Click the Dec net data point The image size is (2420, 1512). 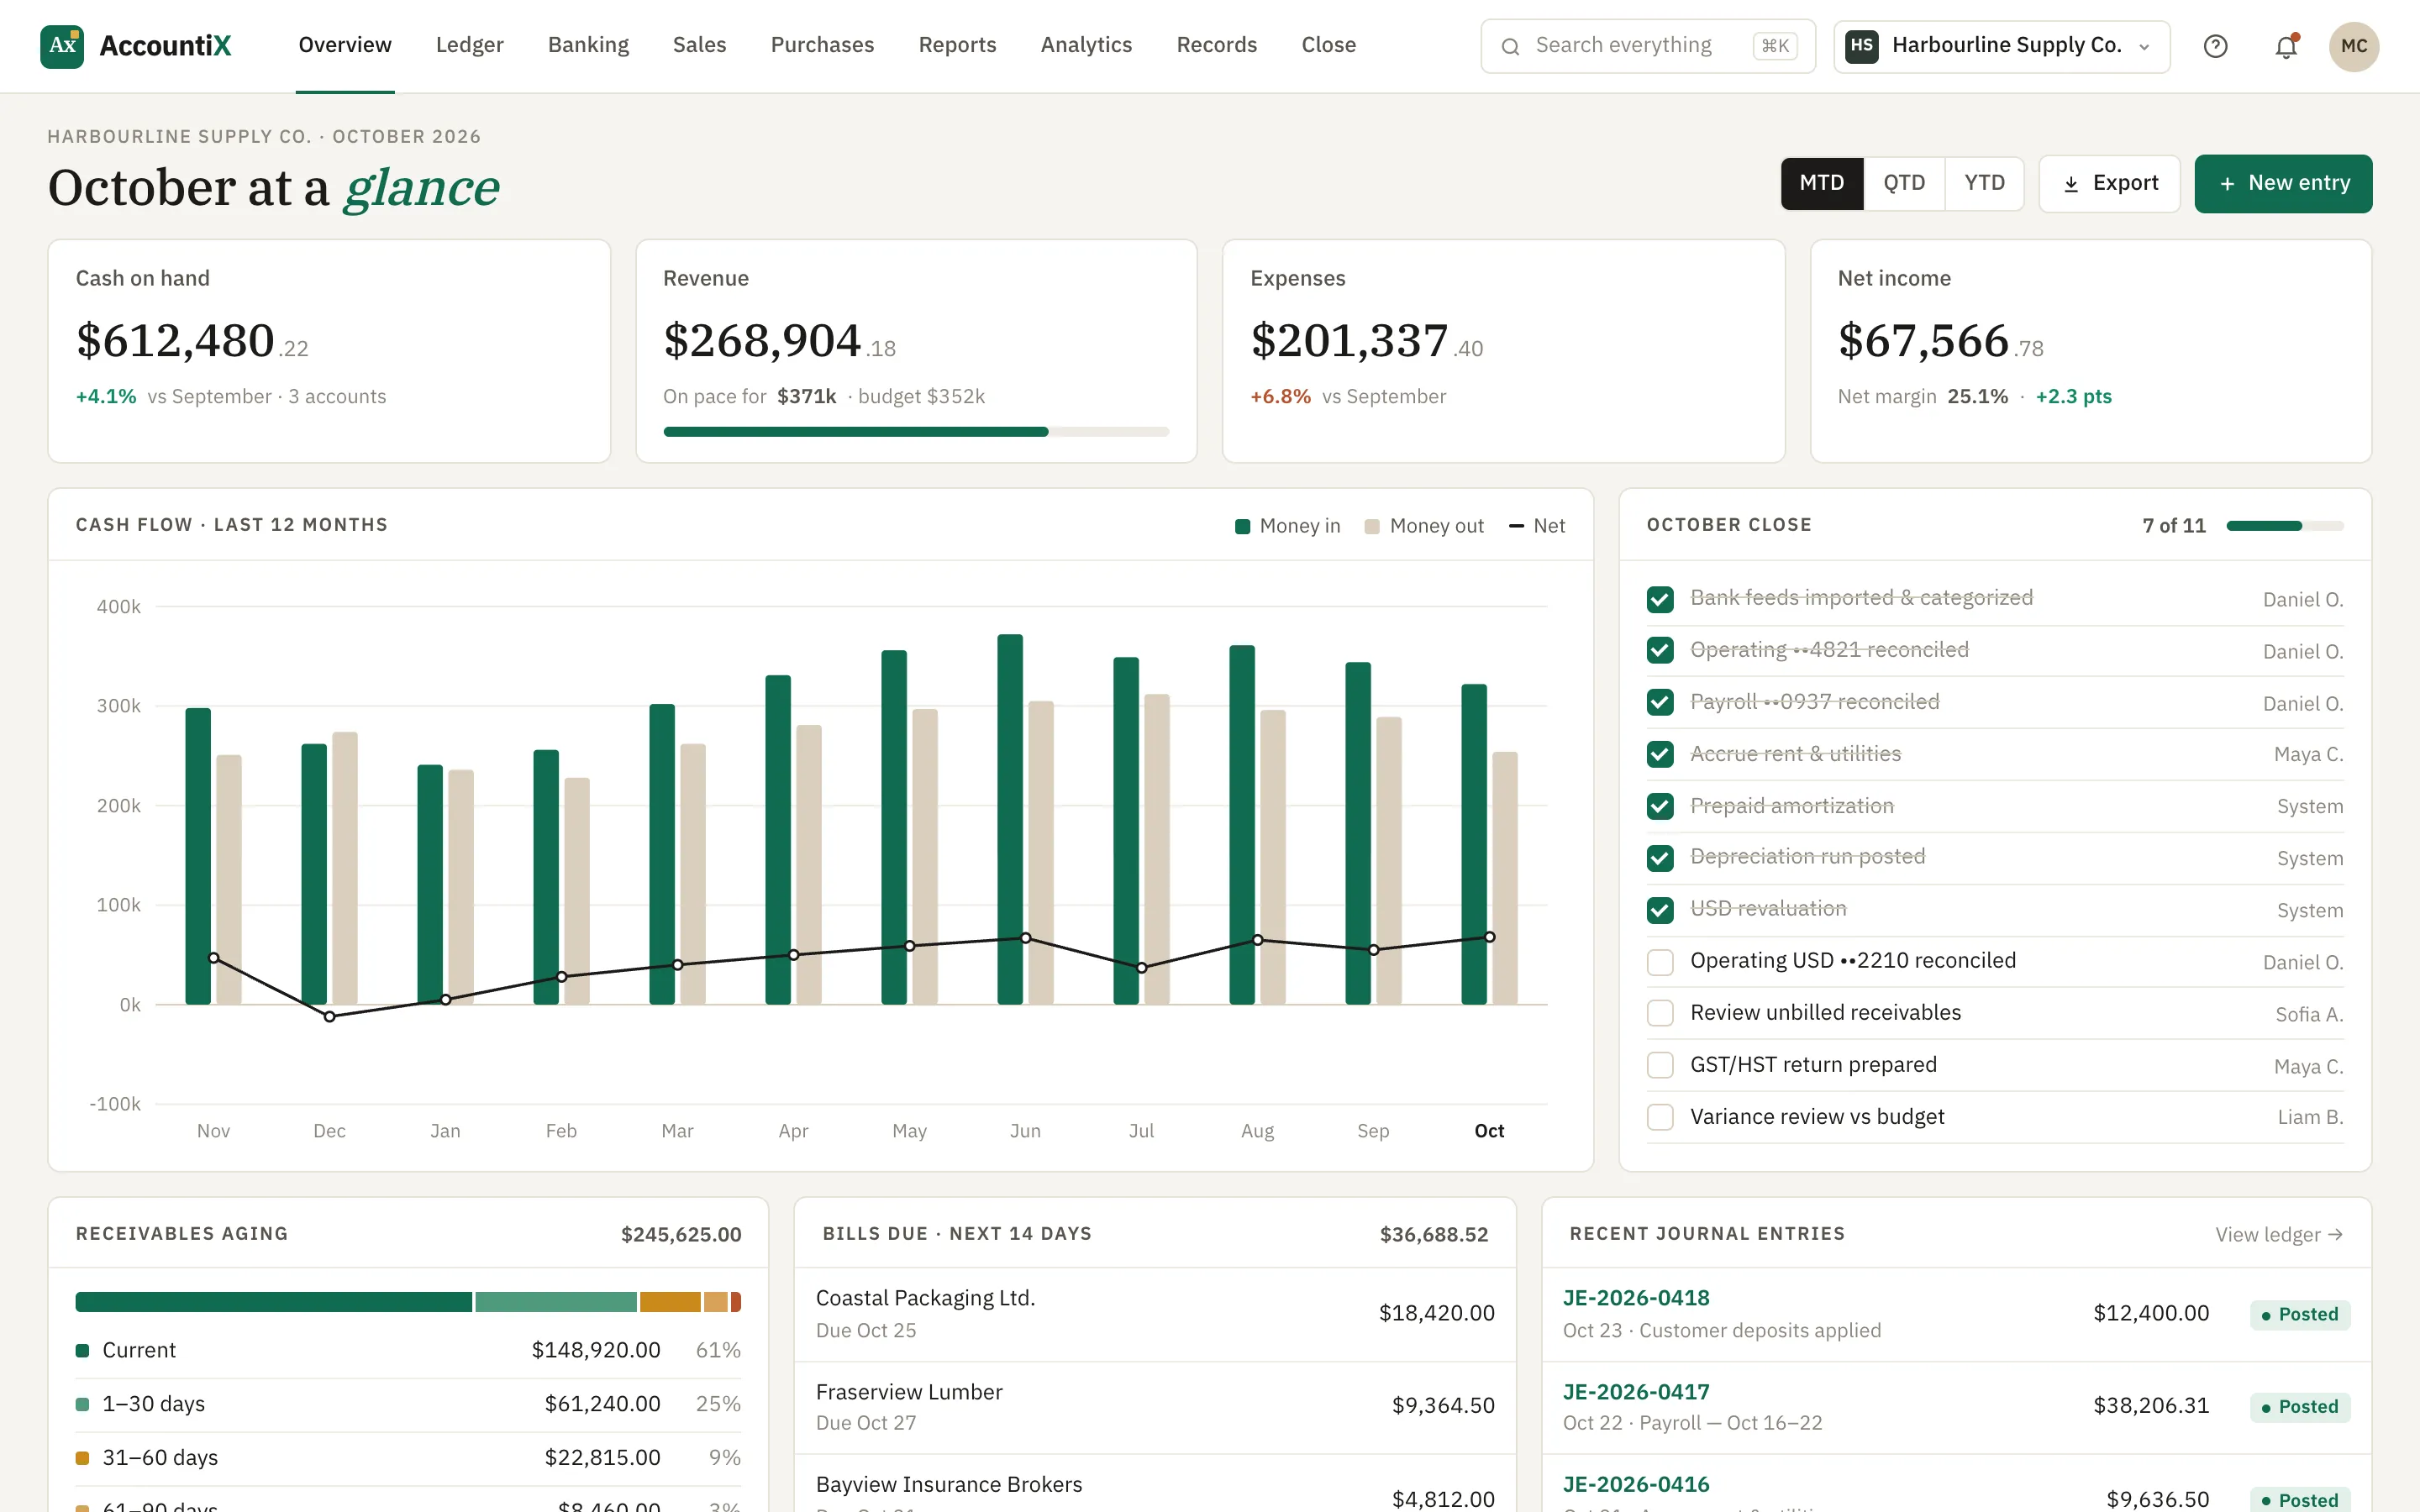(x=329, y=1017)
